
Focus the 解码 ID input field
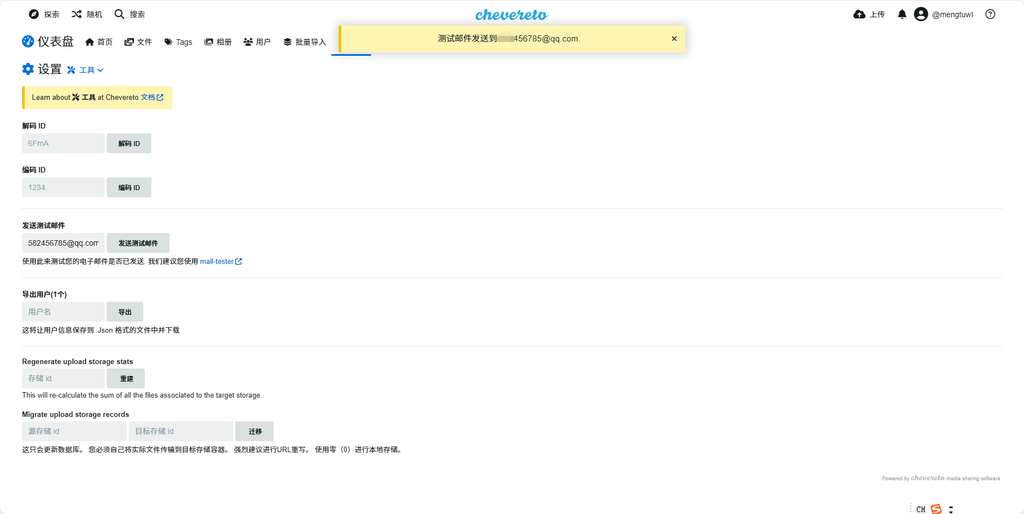click(x=63, y=143)
